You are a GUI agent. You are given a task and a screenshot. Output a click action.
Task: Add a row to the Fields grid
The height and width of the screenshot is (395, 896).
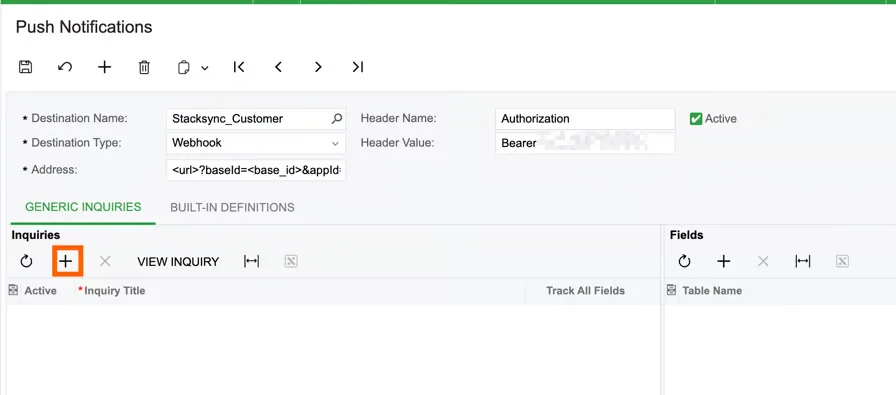(x=723, y=261)
